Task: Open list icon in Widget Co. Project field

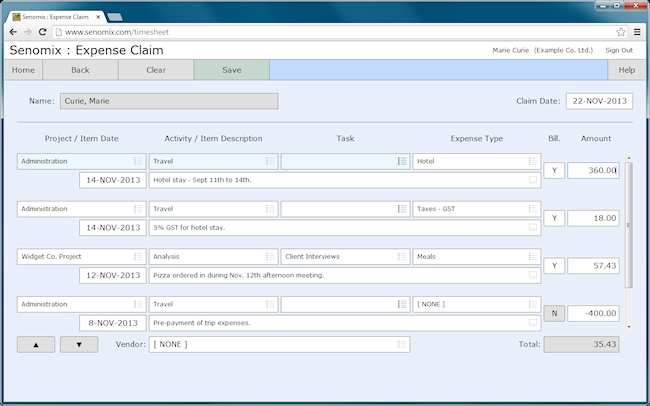Action: 138,257
